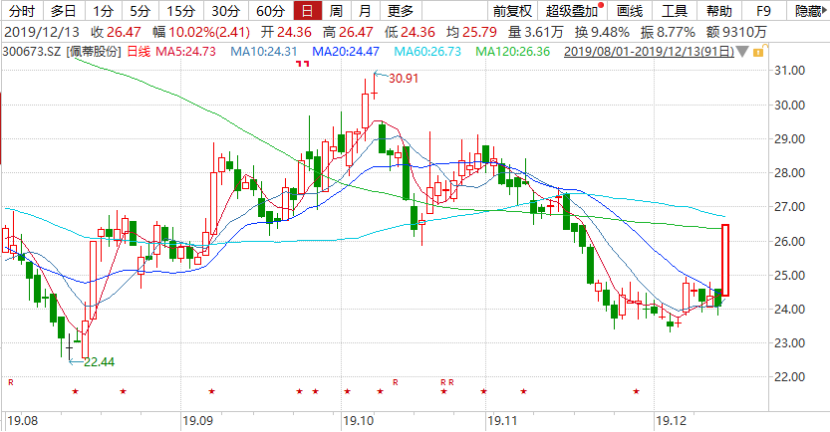Click the 19.11 date axis label
Screen dimensions: 830x432
point(503,421)
